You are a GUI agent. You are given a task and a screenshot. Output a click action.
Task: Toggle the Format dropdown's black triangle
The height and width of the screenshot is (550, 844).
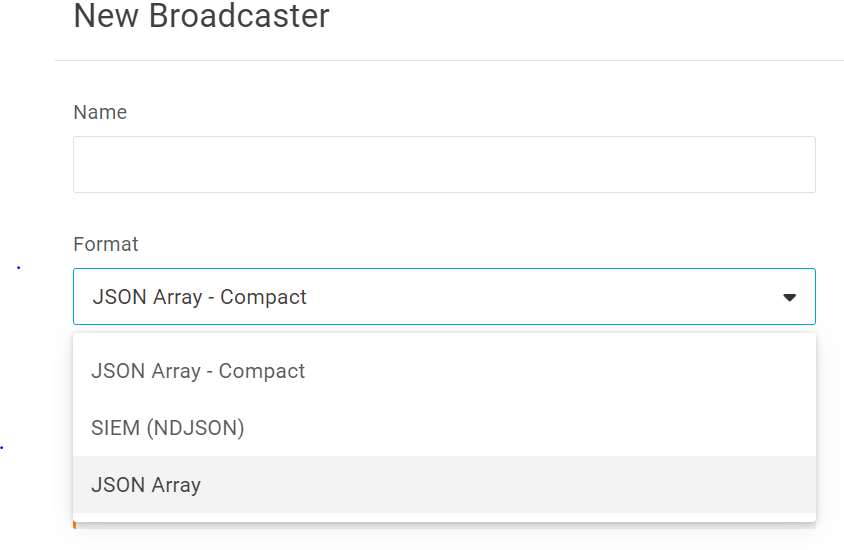point(789,297)
